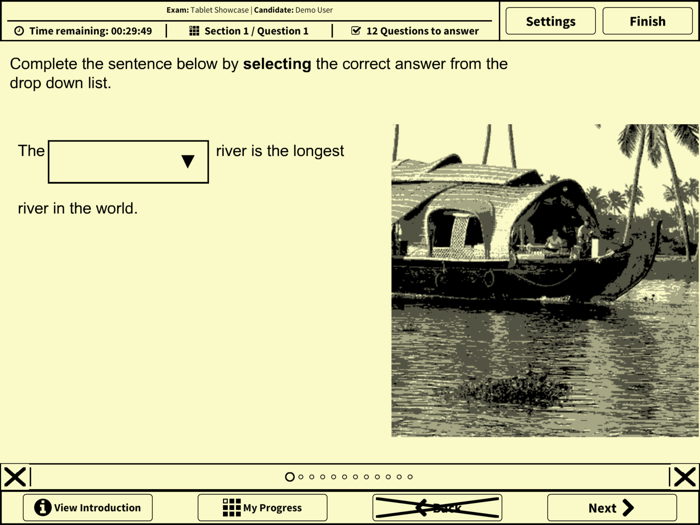This screenshot has width=700, height=525.
Task: Click the right X navigation strip button
Action: (685, 477)
